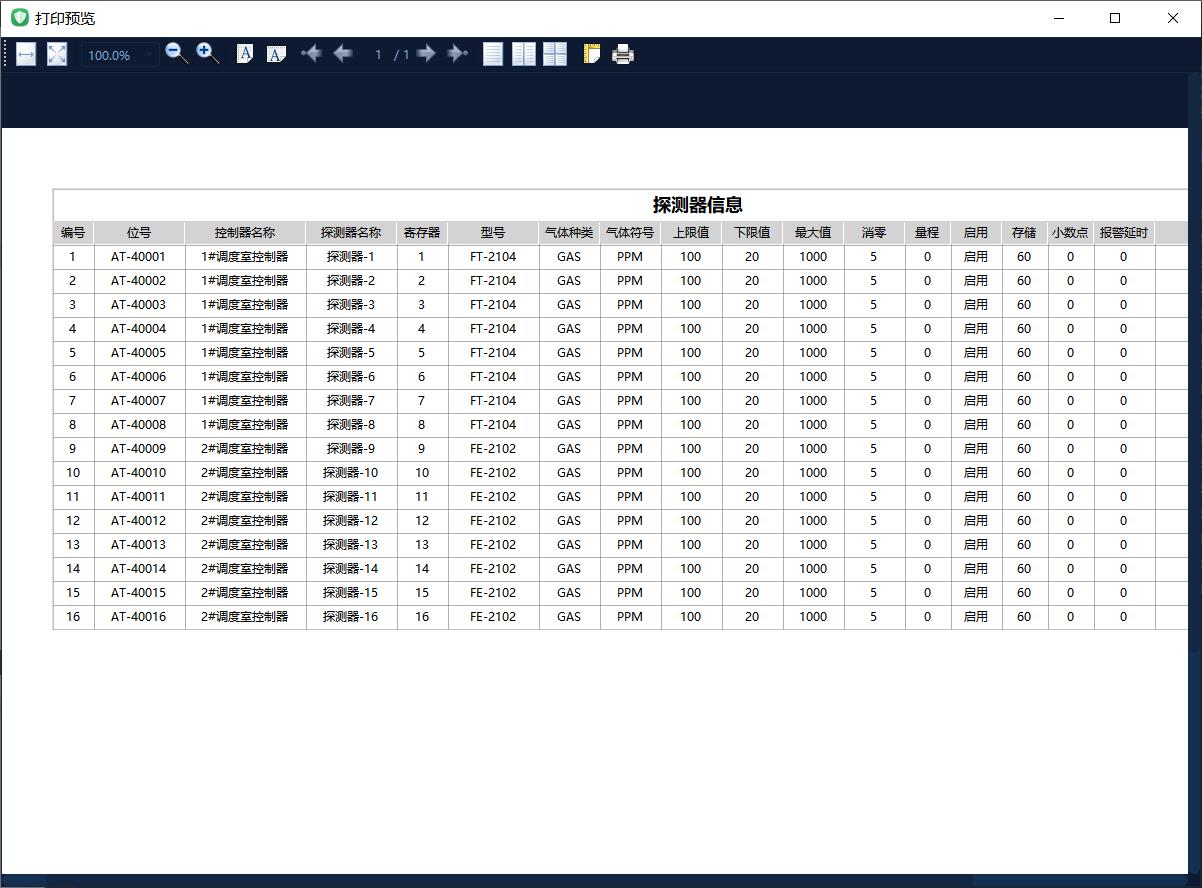
Task: Fit the page to window width
Action: click(26, 54)
